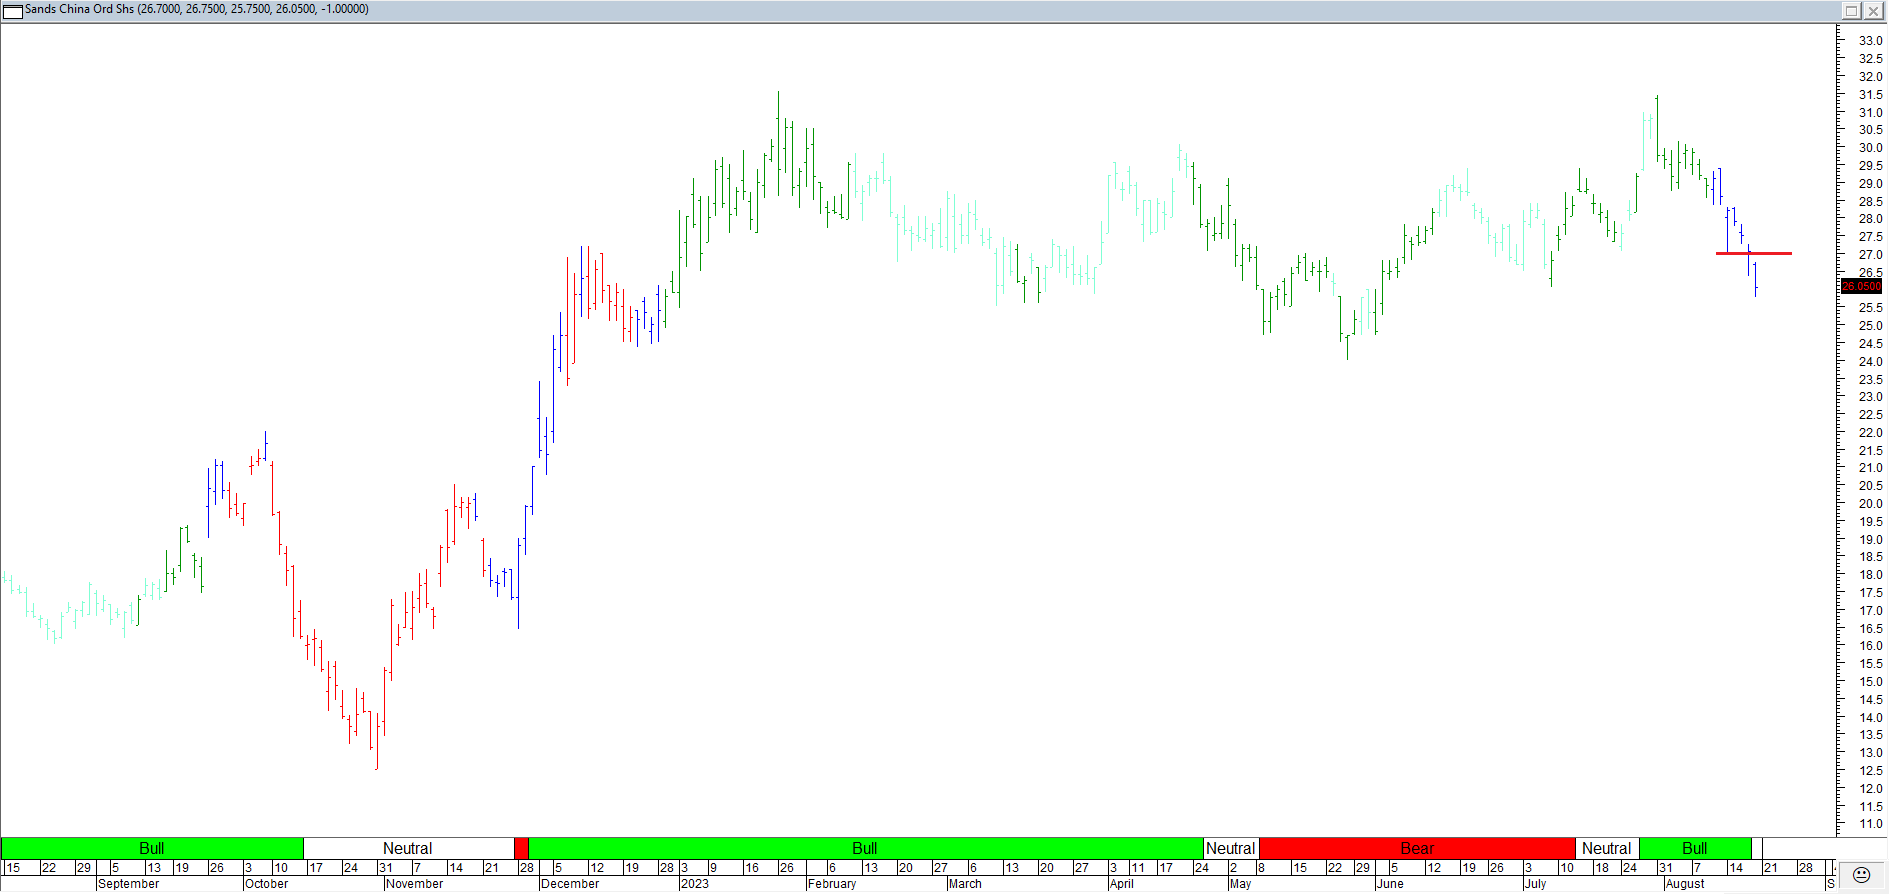This screenshot has height=894, width=1889.
Task: Click the July month label
Action: point(1536,884)
